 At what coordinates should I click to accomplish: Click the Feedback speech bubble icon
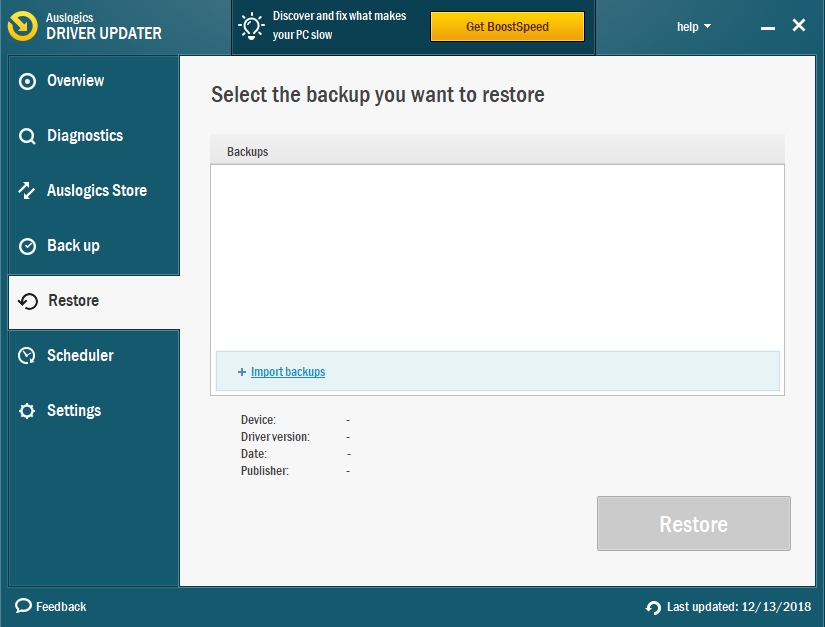(x=23, y=606)
